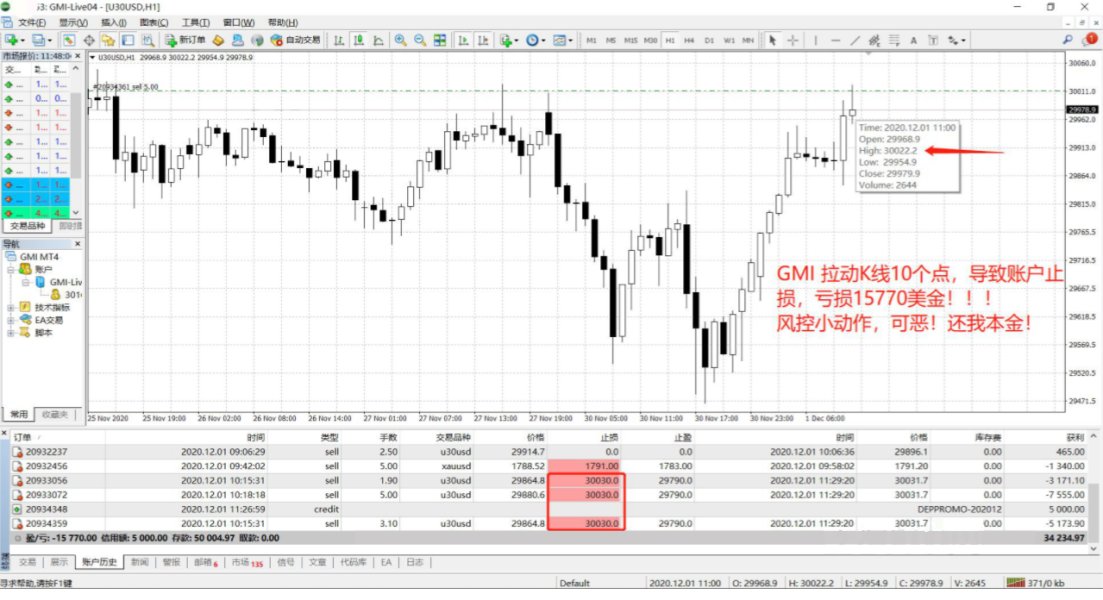This screenshot has height=600, width=1103.
Task: Select the H4 timeframe
Action: (689, 40)
